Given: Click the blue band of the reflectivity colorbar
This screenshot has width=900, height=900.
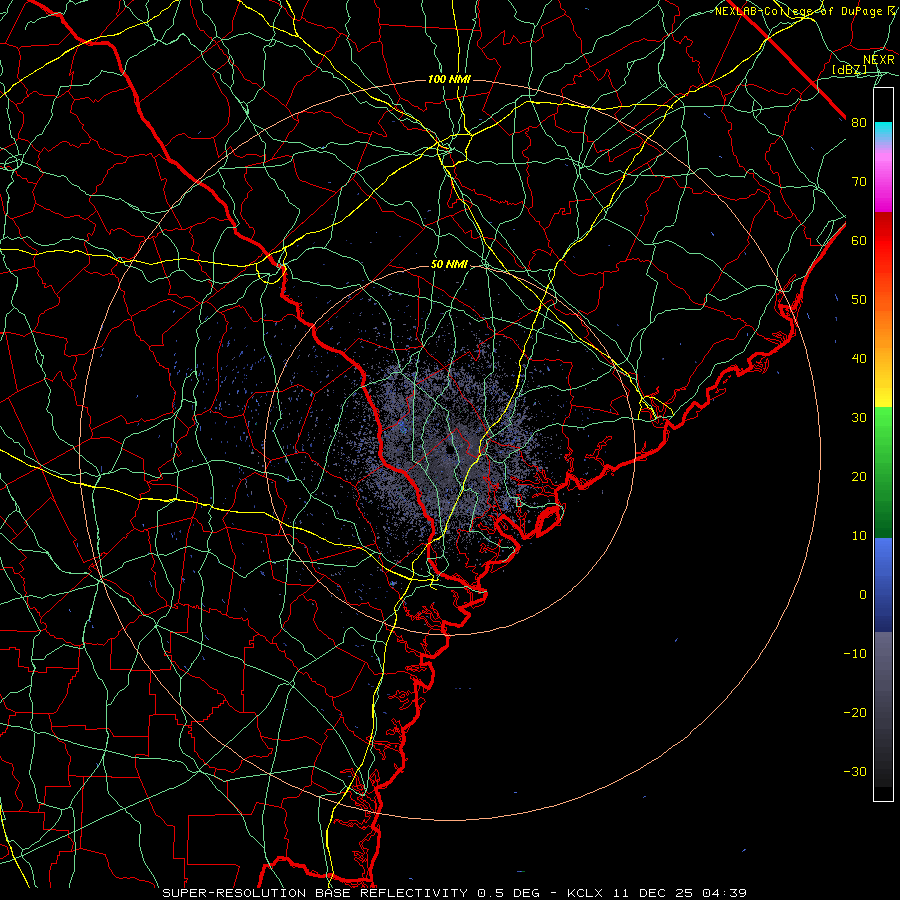Looking at the screenshot, I should click(883, 584).
